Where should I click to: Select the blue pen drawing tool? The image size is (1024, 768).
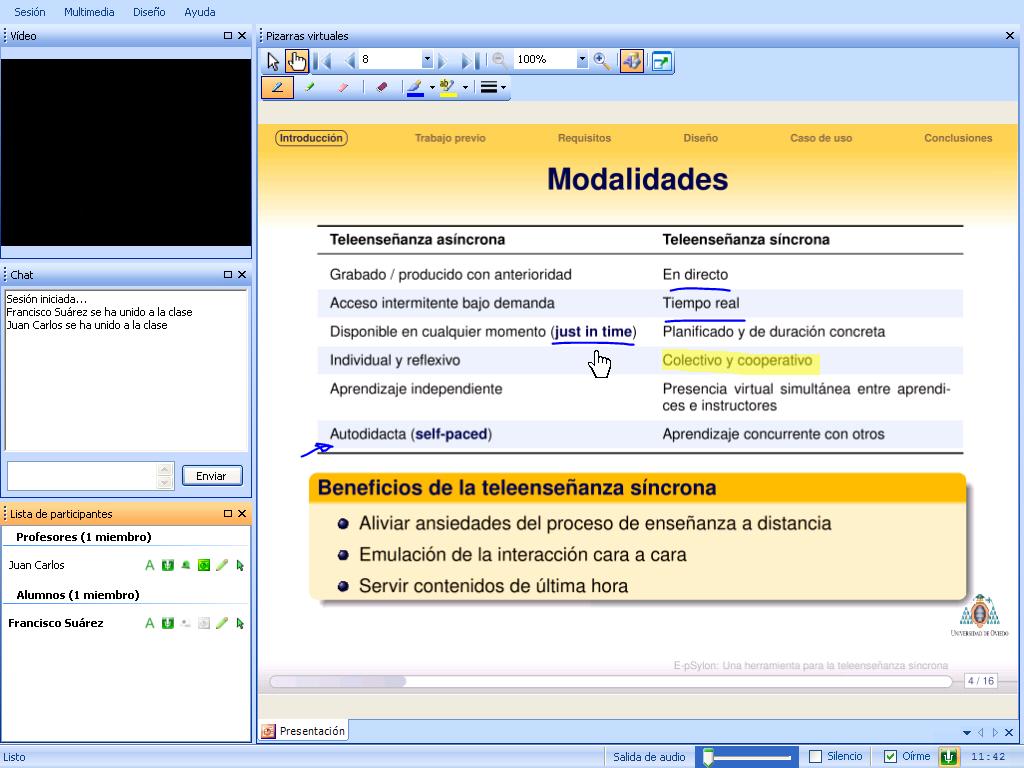(x=278, y=87)
